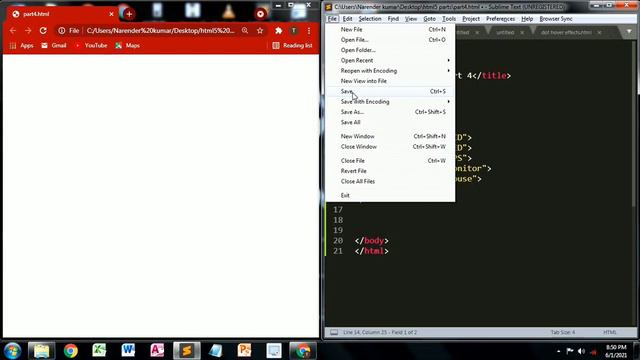Open YouTube bookmark
Viewport: 640px width, 360px height.
[x=91, y=45]
